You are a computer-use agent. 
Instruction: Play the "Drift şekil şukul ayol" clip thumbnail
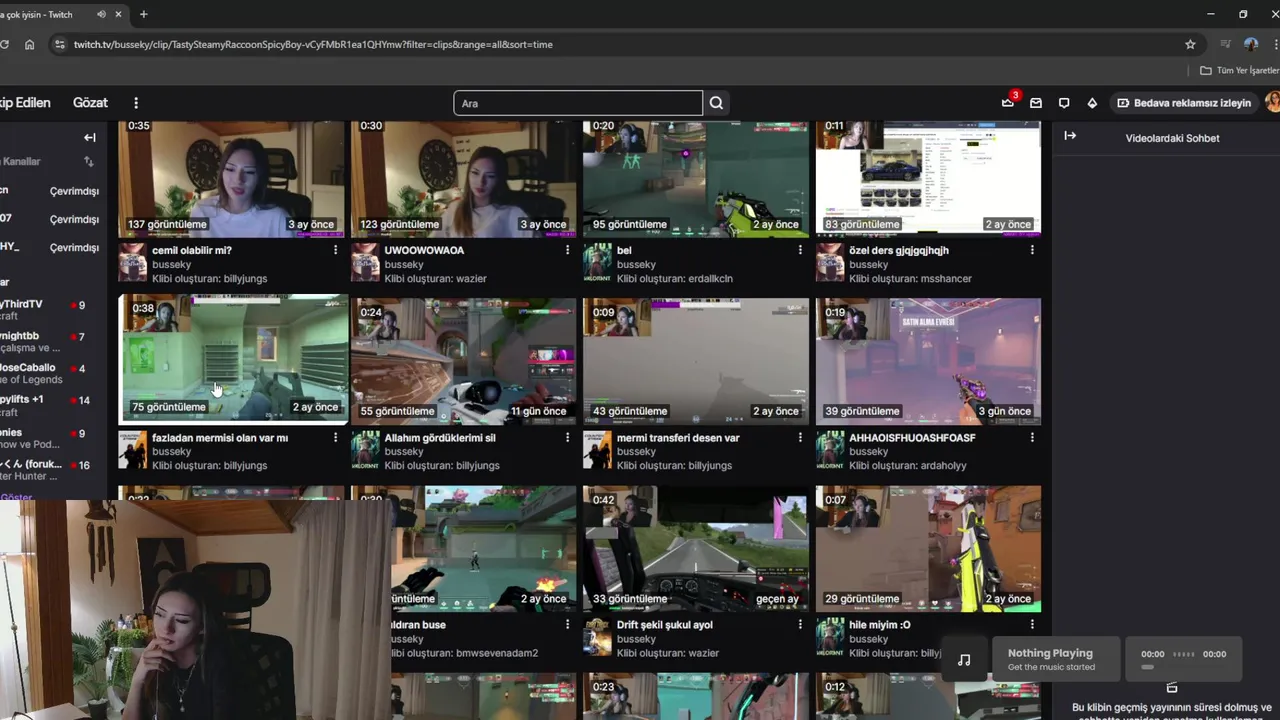(696, 549)
